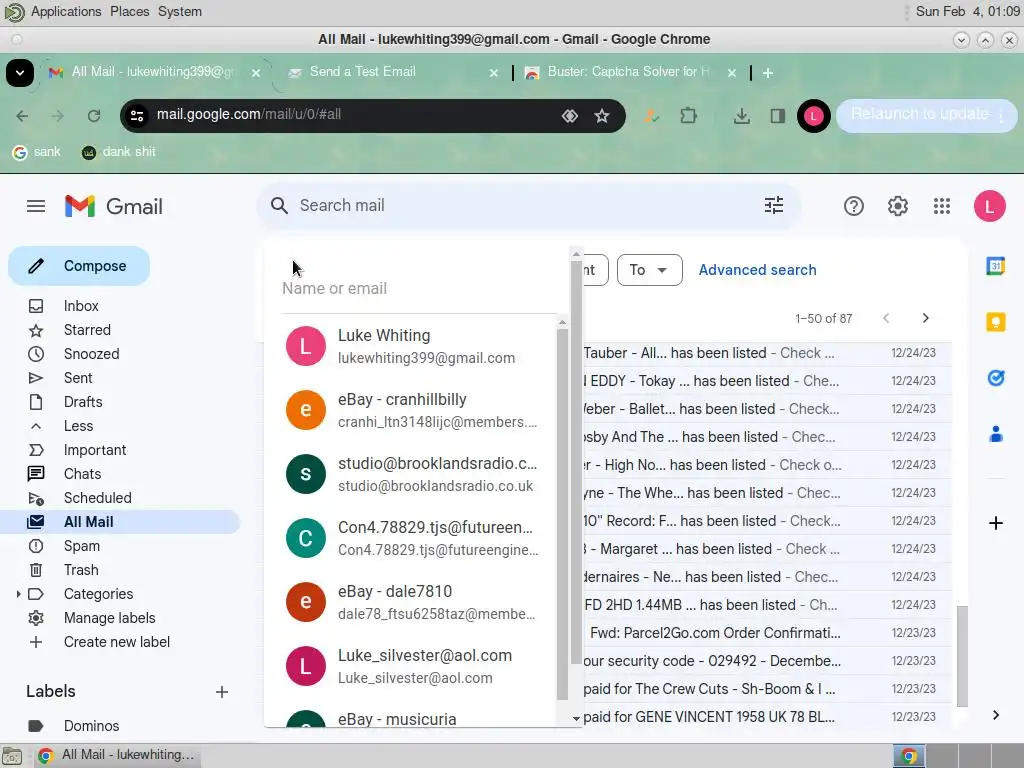Open the Places menu
The width and height of the screenshot is (1024, 768).
tap(129, 12)
